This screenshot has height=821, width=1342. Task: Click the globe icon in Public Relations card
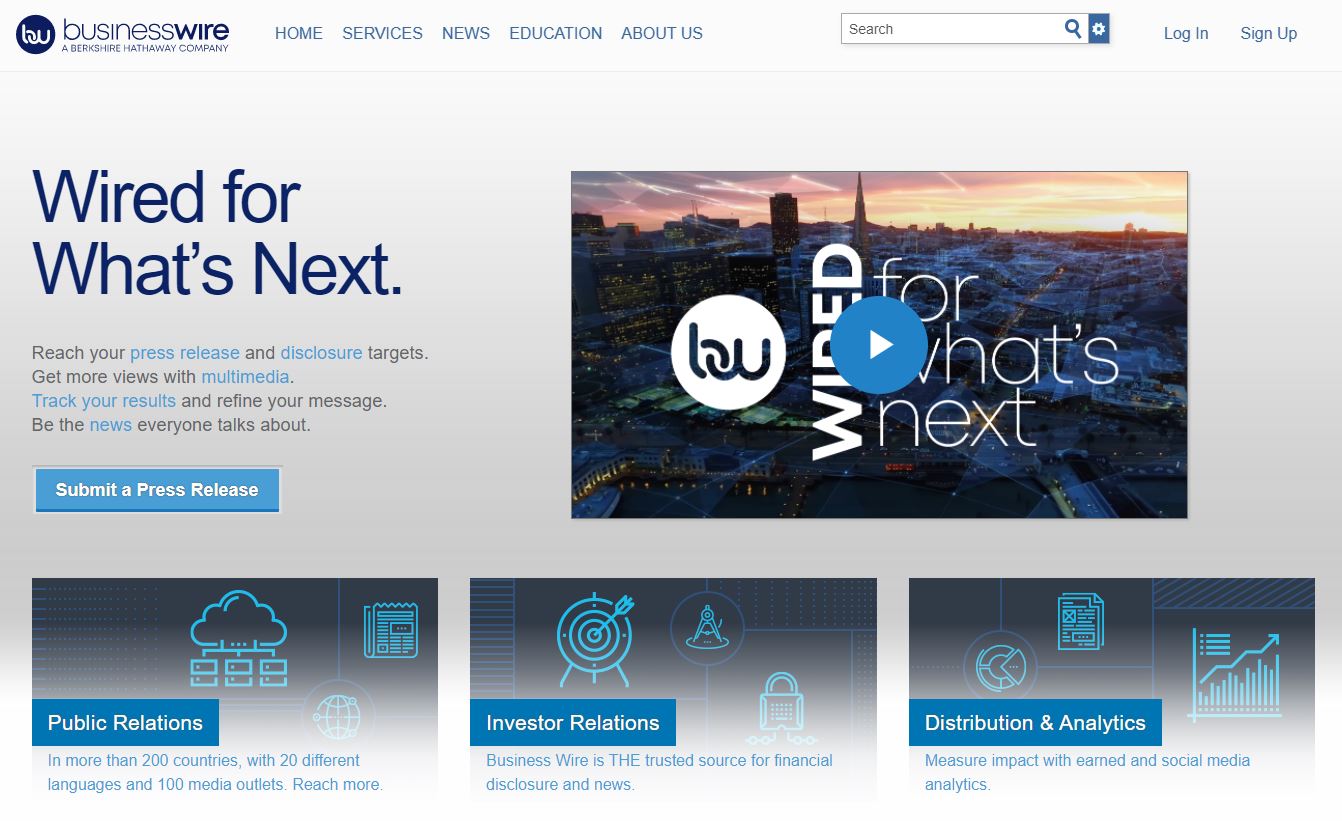tap(337, 716)
